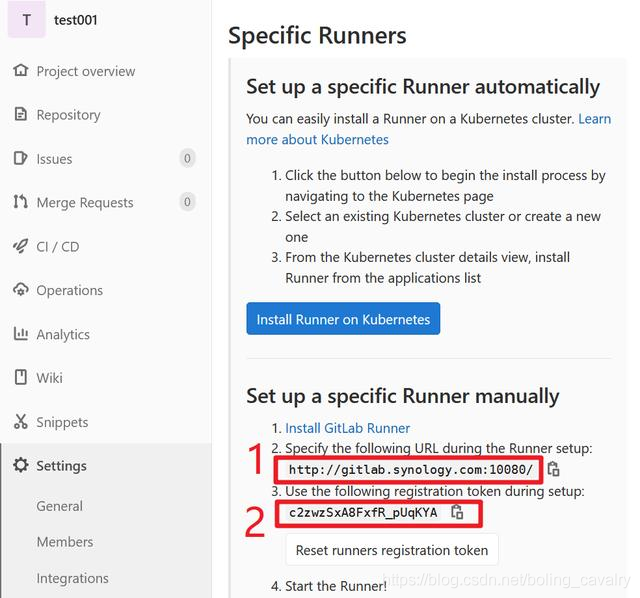Click the Merge Requests icon
This screenshot has height=598, width=640.
[20, 202]
